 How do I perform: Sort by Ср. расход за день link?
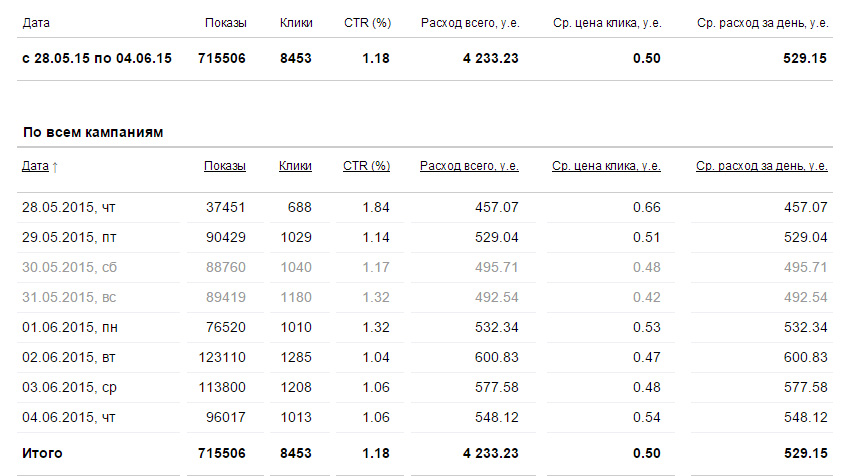tap(762, 166)
